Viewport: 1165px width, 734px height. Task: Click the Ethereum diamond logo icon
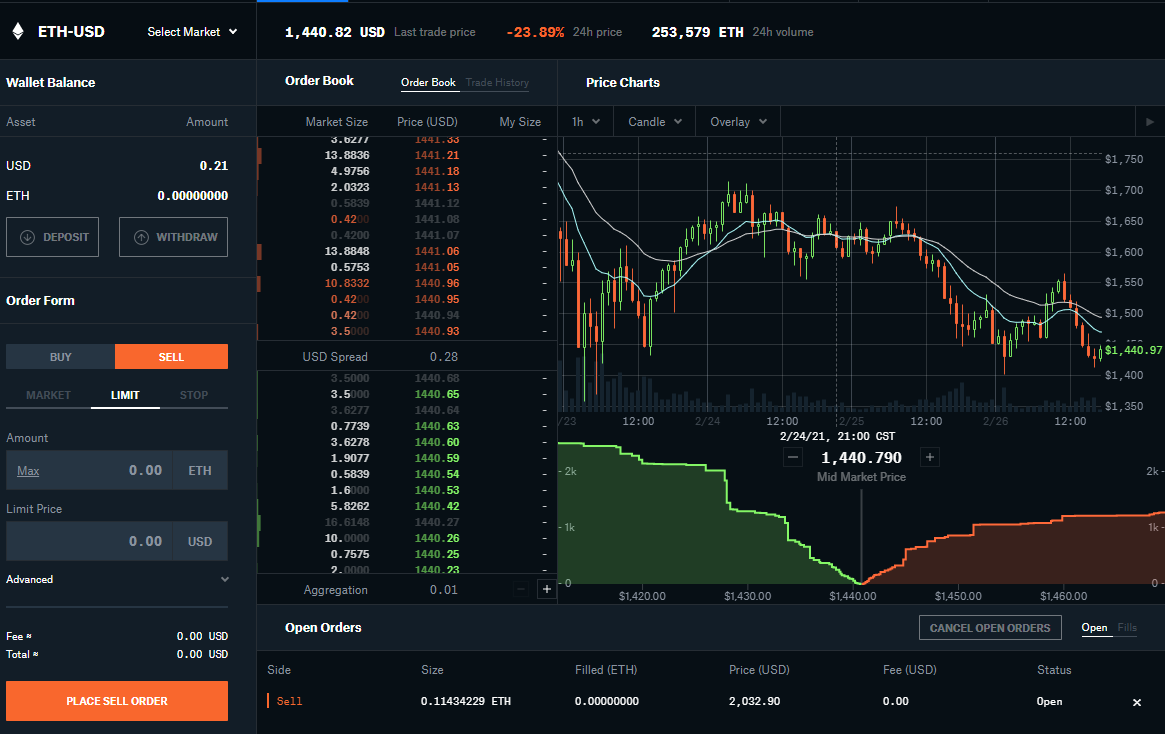pos(19,31)
